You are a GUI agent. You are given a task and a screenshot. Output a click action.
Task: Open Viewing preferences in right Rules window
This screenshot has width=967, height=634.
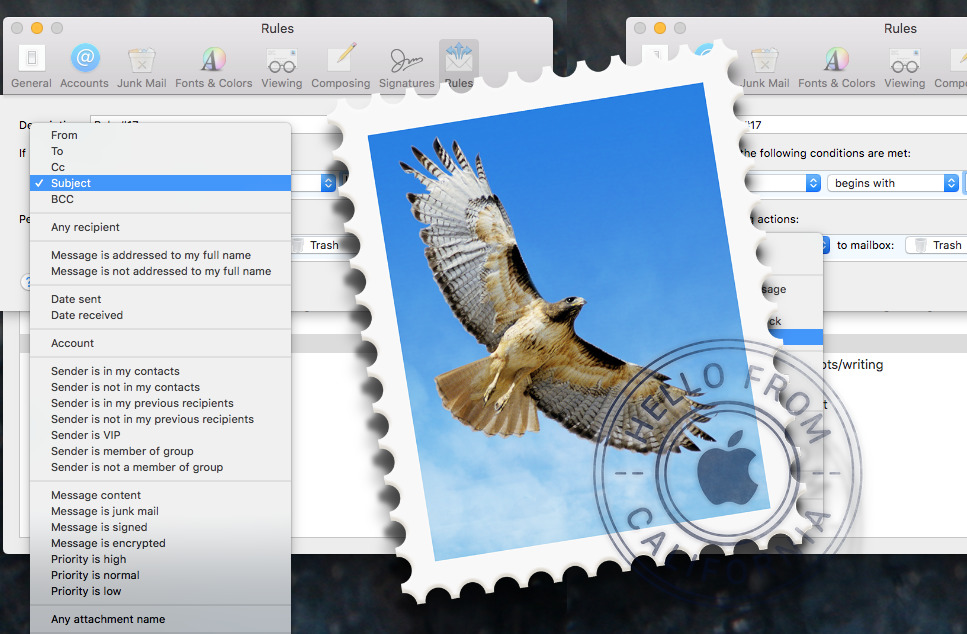pos(905,67)
